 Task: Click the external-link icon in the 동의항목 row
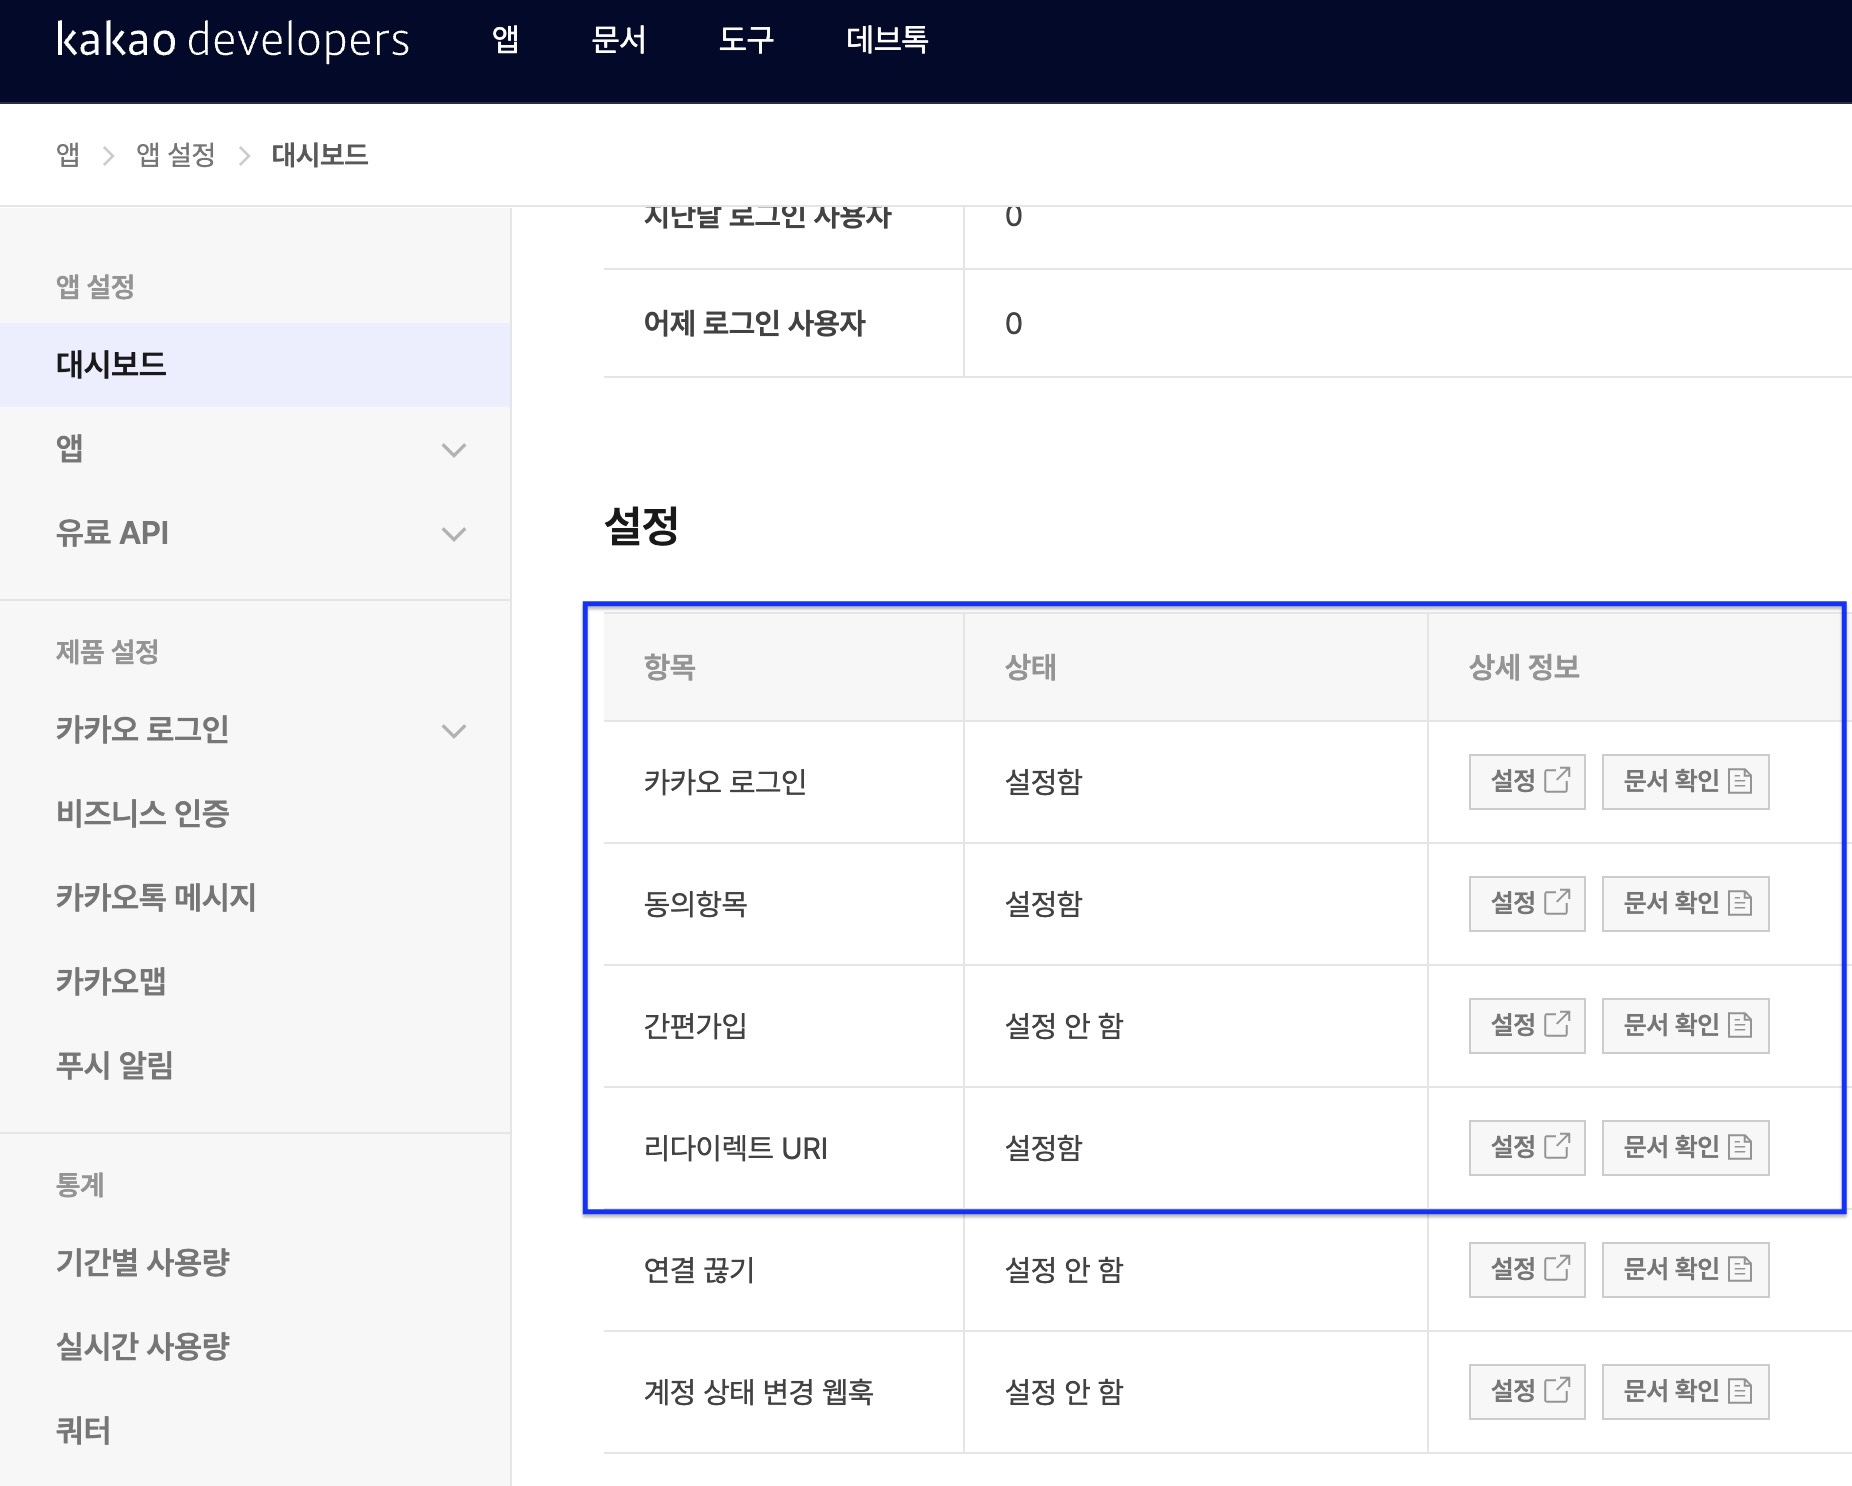[1557, 902]
